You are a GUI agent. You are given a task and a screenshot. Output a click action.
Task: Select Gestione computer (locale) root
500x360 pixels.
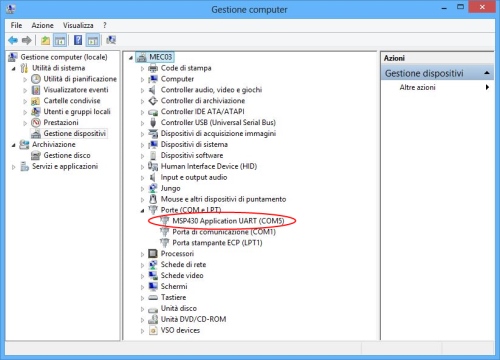tap(64, 57)
